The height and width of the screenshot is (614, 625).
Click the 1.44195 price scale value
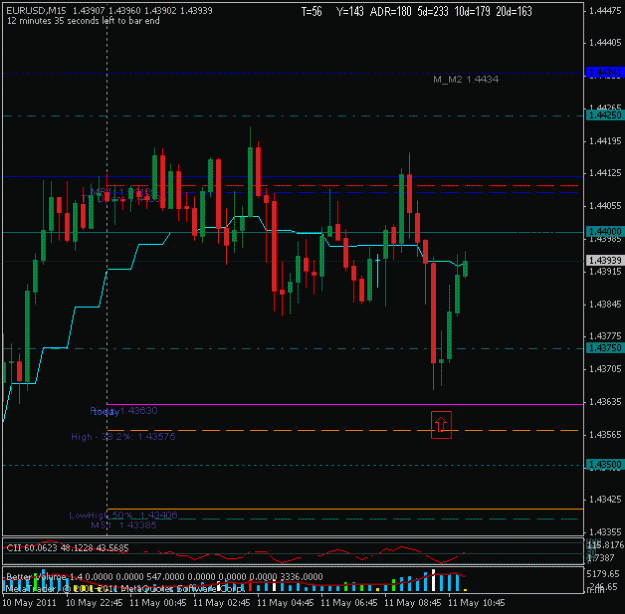click(605, 141)
